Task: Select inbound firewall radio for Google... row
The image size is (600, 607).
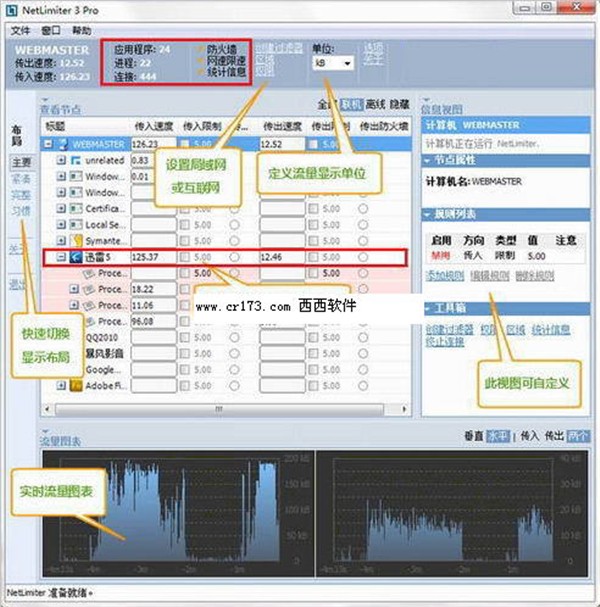Action: 234,370
